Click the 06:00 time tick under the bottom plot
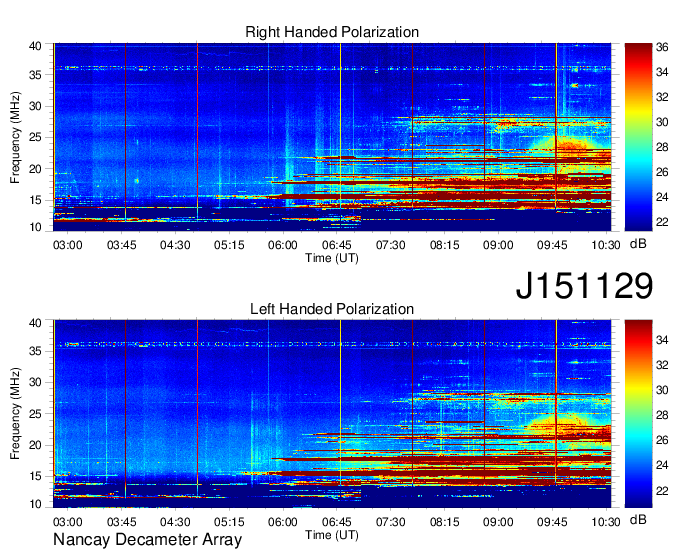The width and height of the screenshot is (680, 552). tap(283, 522)
